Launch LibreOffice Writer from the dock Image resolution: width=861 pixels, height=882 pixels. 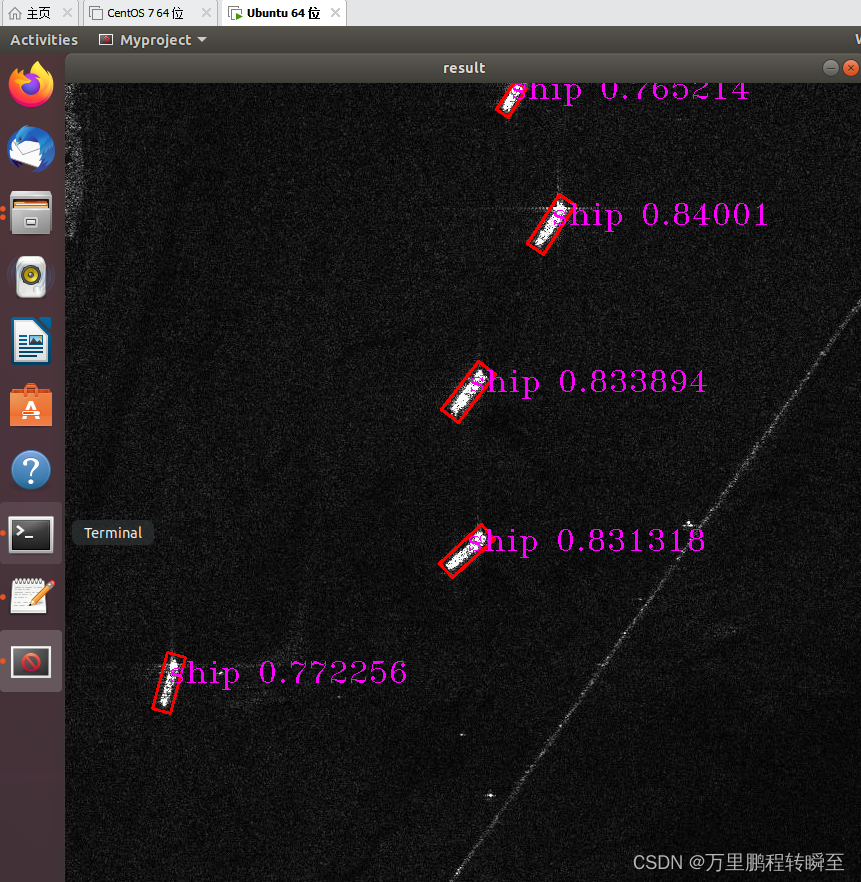(31, 340)
